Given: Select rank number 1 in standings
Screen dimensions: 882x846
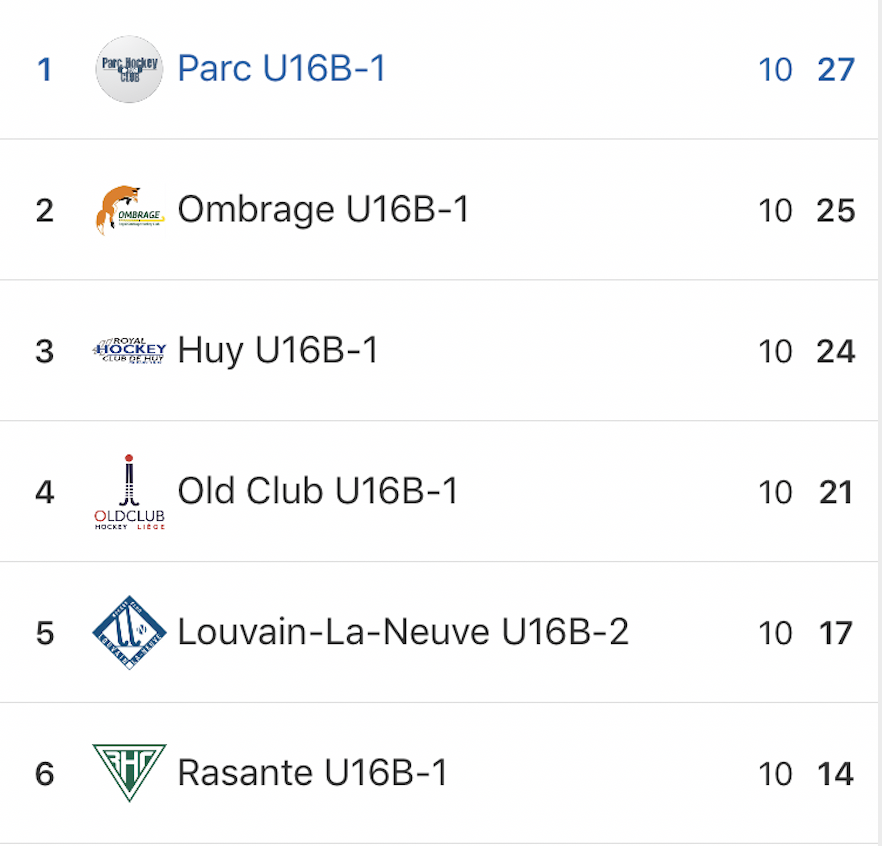Looking at the screenshot, I should pos(44,70).
